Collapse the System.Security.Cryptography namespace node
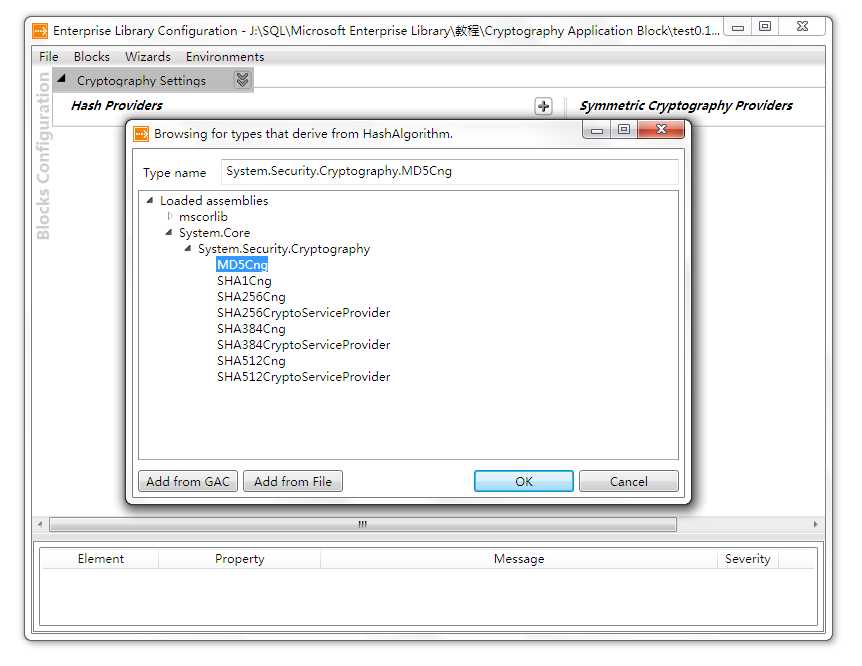 [x=188, y=249]
